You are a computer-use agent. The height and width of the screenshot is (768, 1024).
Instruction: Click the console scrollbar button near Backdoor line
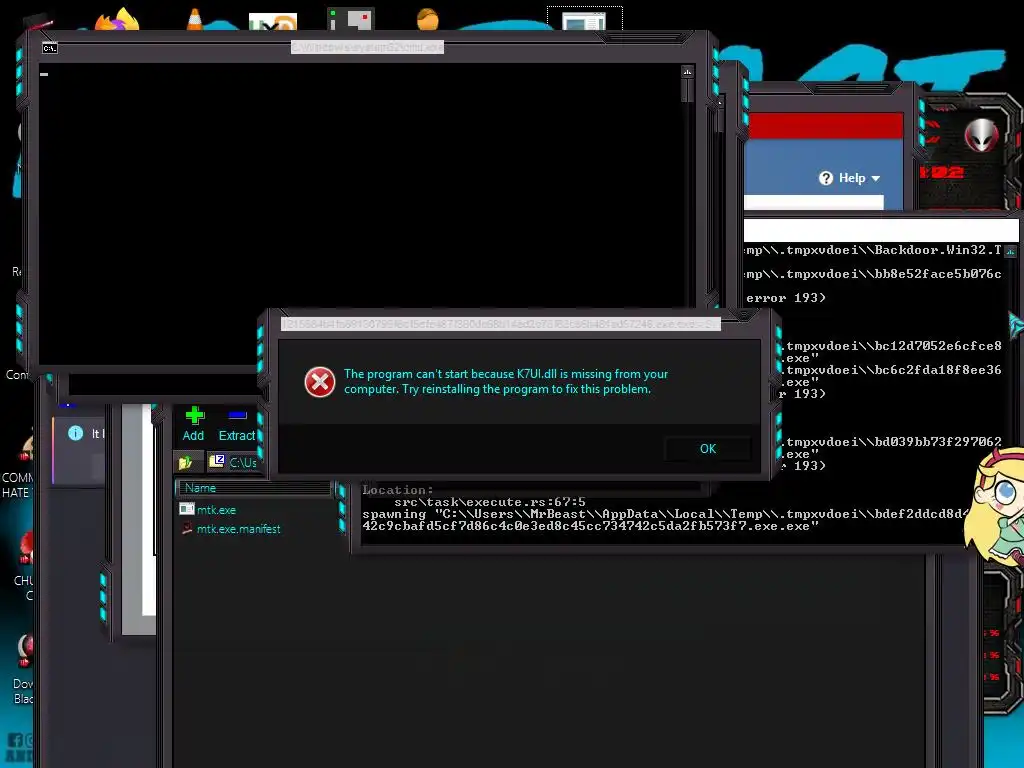point(1010,251)
